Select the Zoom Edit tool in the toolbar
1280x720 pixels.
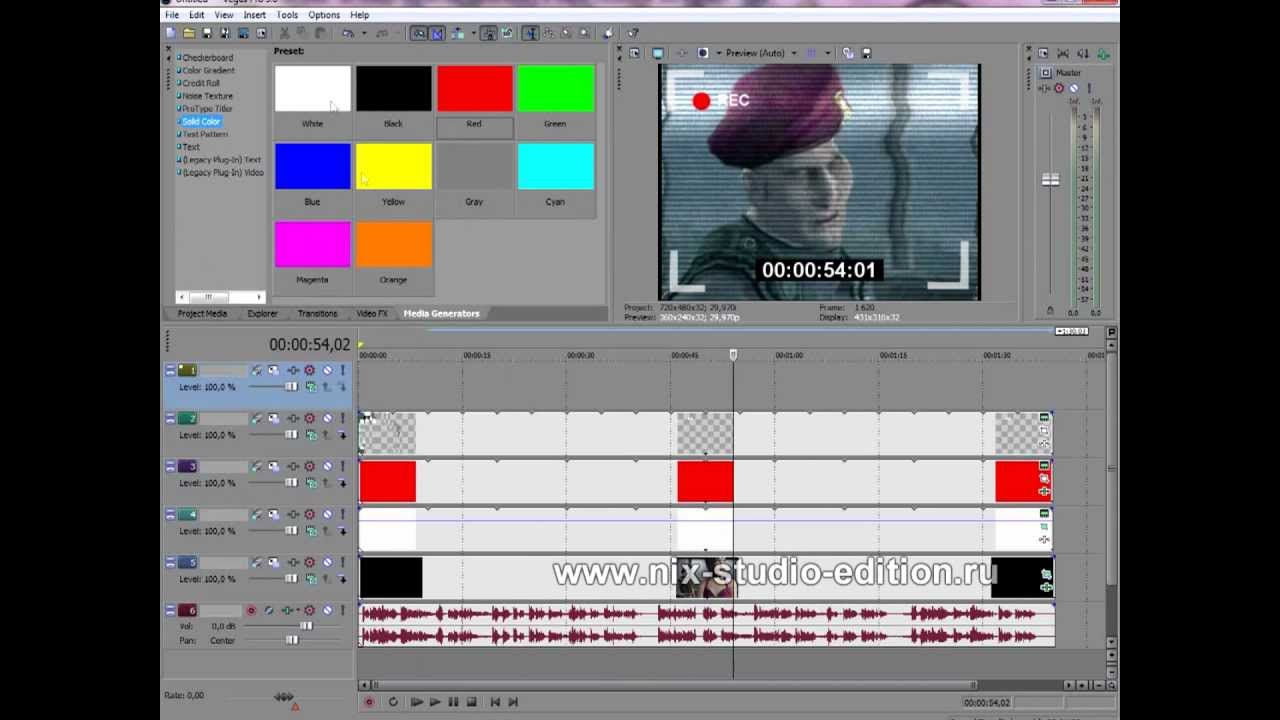[x=584, y=33]
